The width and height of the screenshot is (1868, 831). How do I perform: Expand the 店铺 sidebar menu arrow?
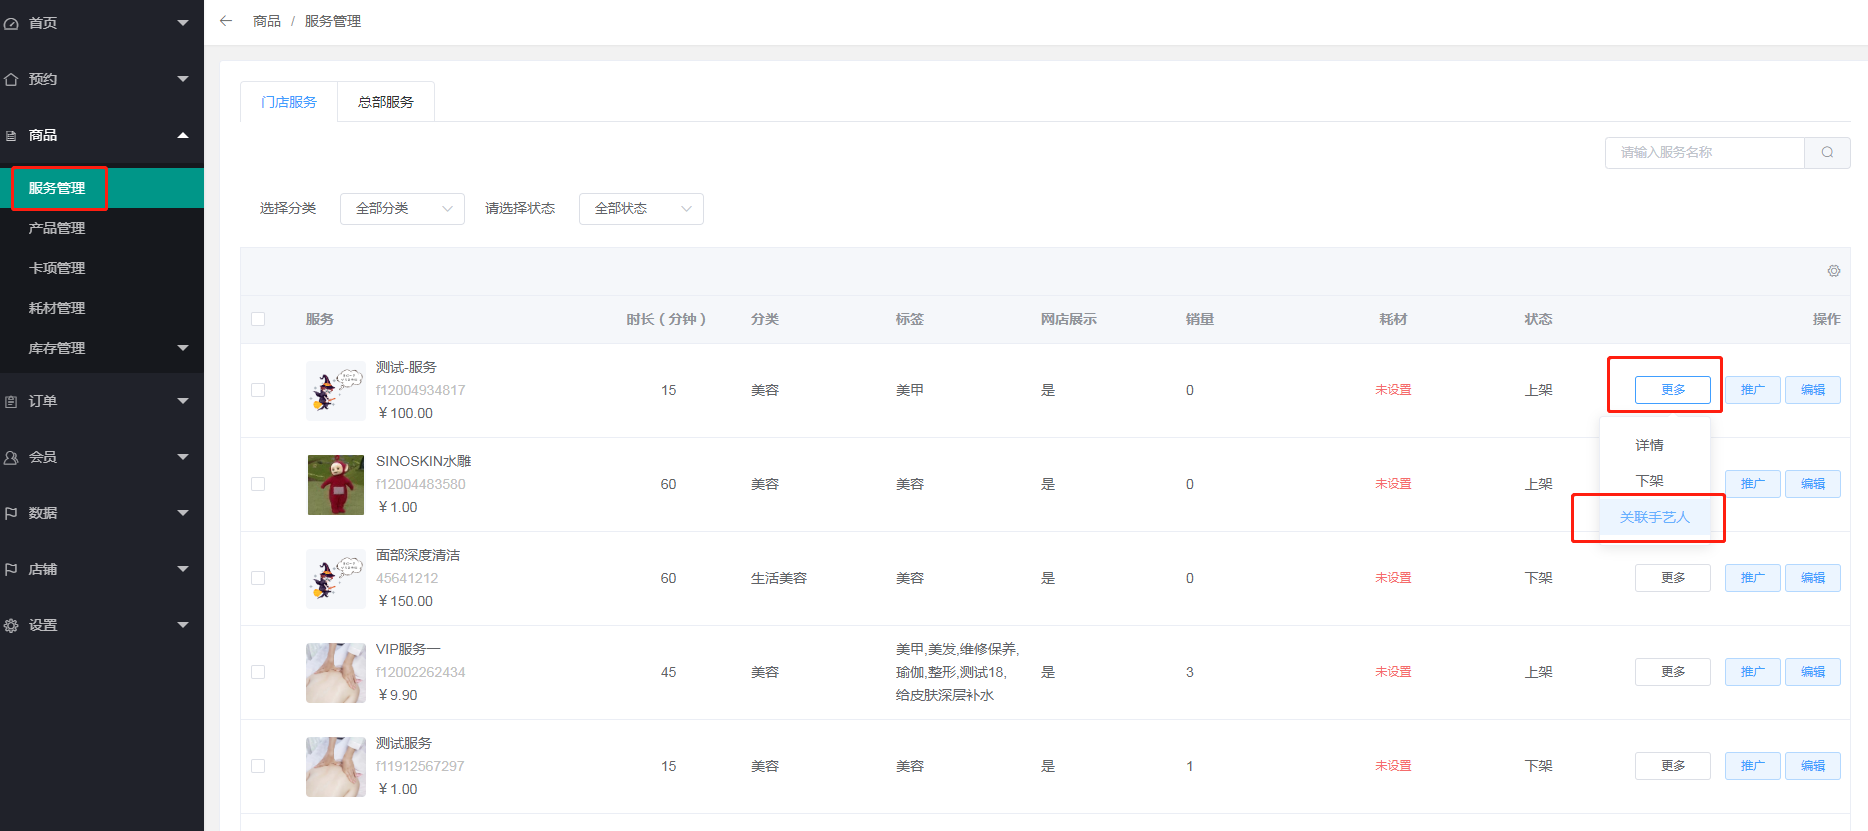pos(183,569)
